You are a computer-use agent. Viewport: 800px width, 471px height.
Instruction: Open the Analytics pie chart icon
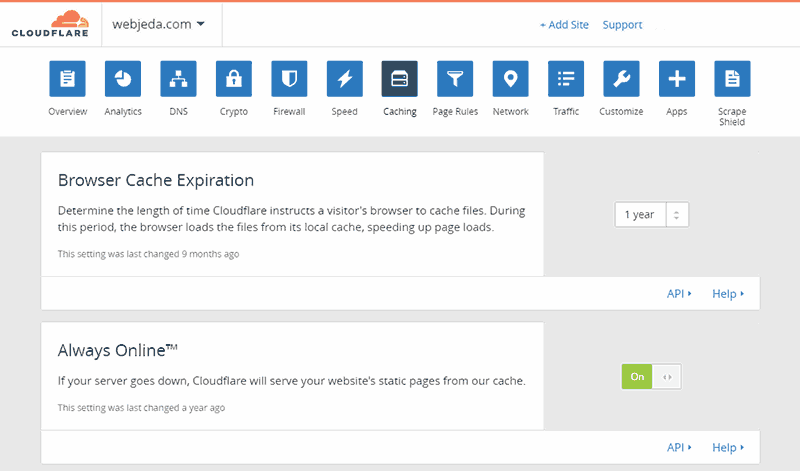123,79
